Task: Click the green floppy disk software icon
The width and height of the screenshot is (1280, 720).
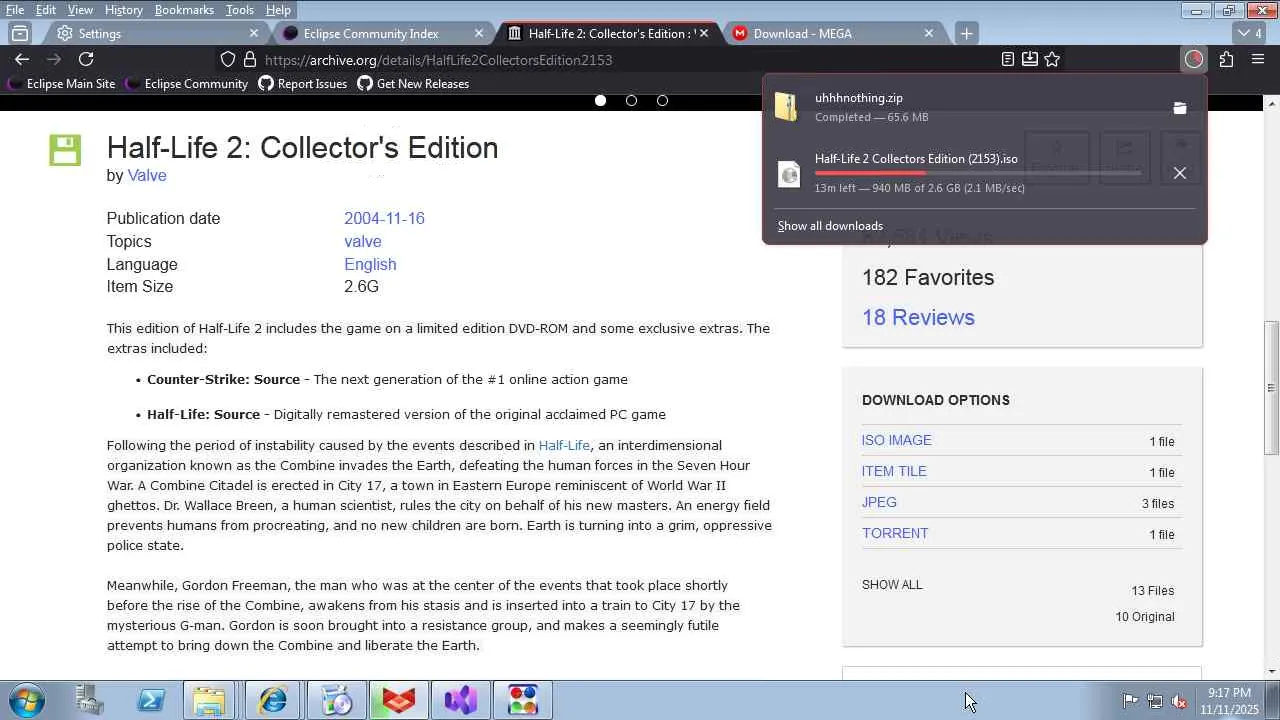Action: [x=65, y=151]
